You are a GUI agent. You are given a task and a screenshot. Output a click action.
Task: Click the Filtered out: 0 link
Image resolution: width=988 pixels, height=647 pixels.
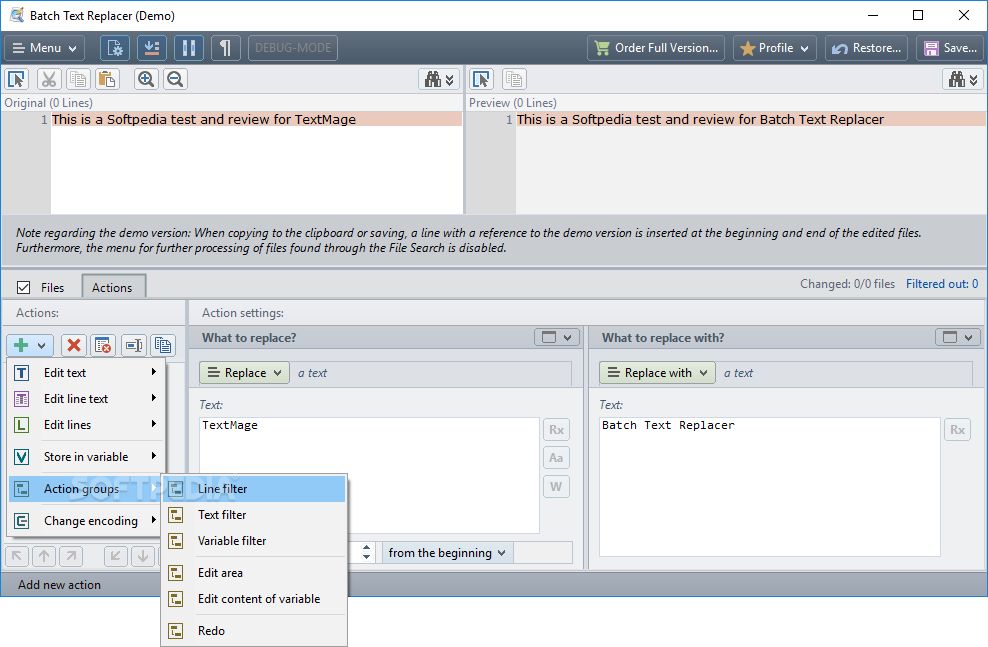(x=942, y=284)
